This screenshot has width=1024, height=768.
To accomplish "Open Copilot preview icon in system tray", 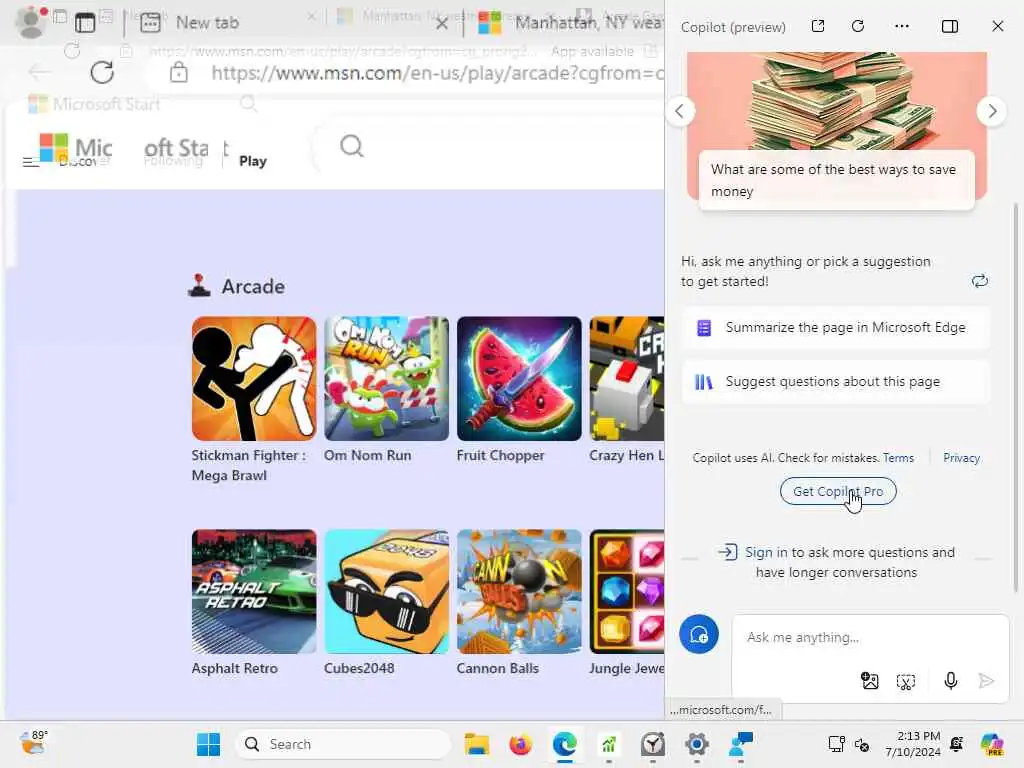I will [992, 744].
